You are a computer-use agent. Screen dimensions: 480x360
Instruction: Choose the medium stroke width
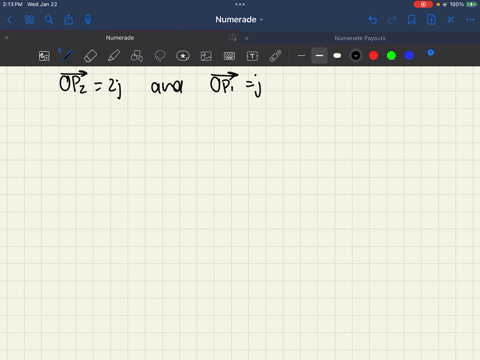(319, 56)
